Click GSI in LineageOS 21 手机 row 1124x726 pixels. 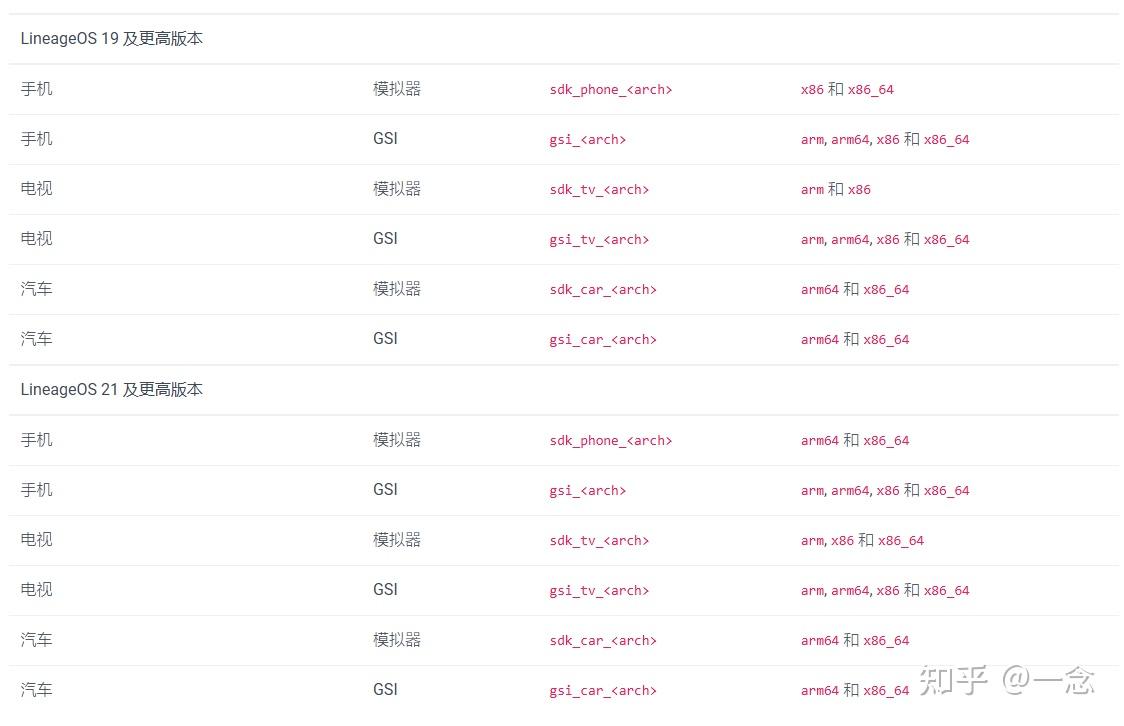coord(385,490)
